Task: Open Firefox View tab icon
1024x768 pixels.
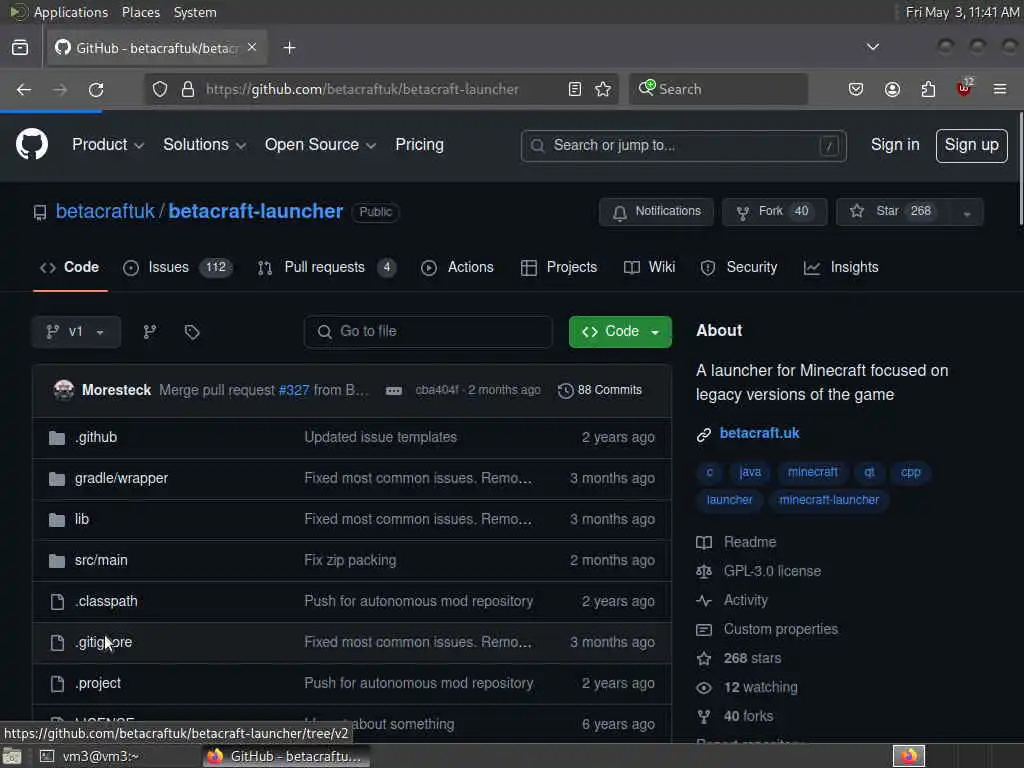Action: pyautogui.click(x=20, y=48)
